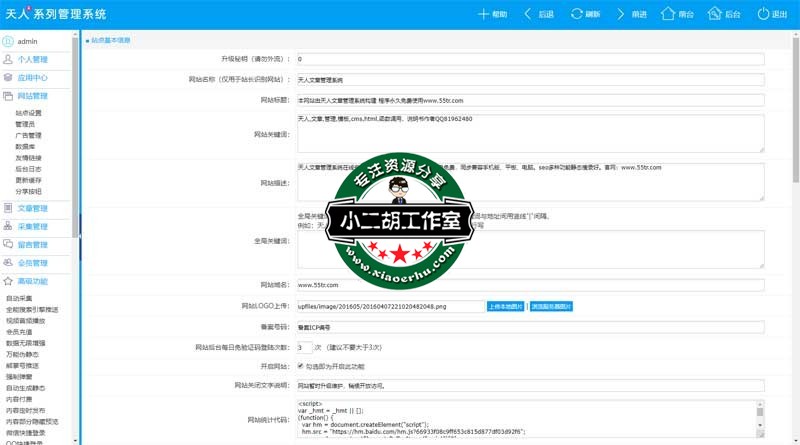The image size is (800, 445).
Task: Open 广告管理 in the sidebar
Action: (28, 135)
